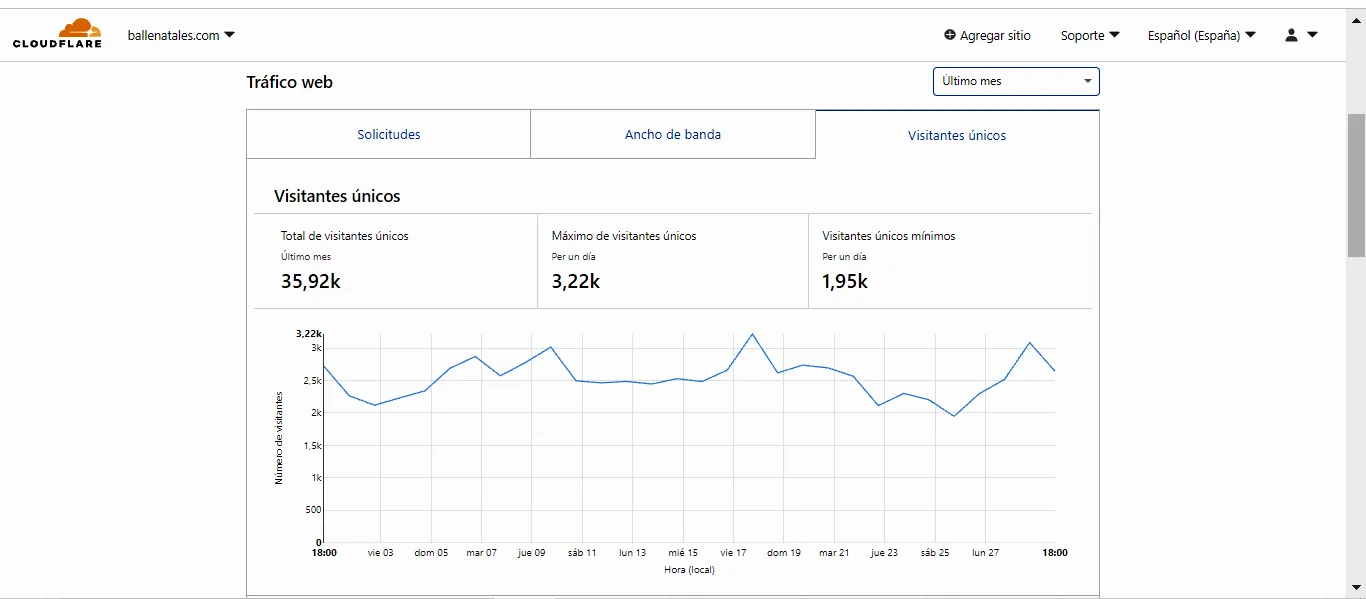Click the scrollbar down arrow

pyautogui.click(x=1356, y=587)
